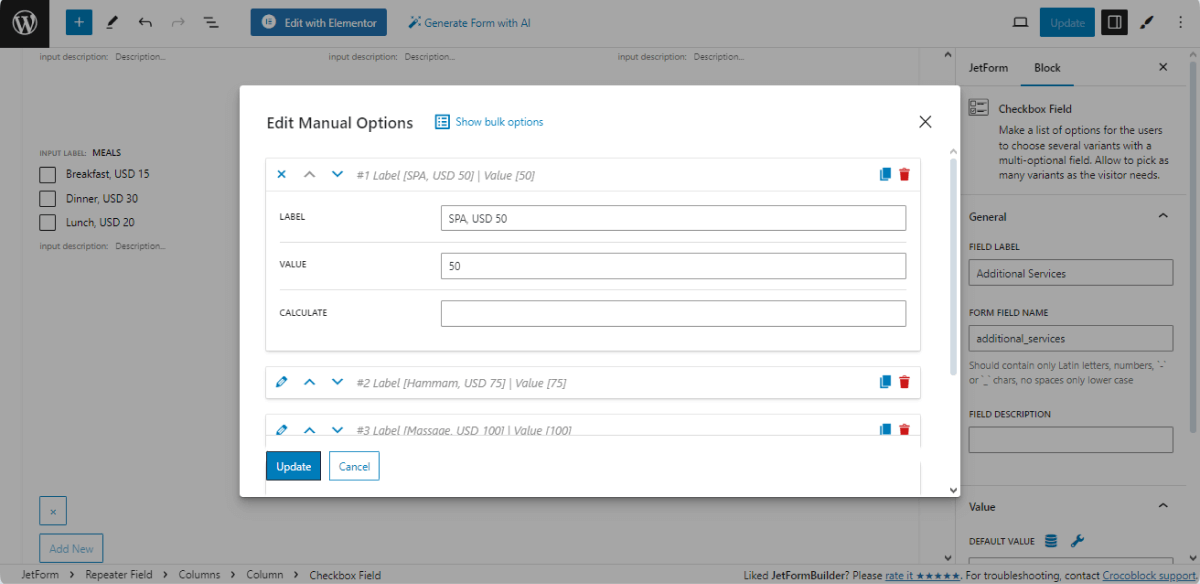Open the List View in the editor toolbar
Screen dimensions: 1200x584
(211, 21)
